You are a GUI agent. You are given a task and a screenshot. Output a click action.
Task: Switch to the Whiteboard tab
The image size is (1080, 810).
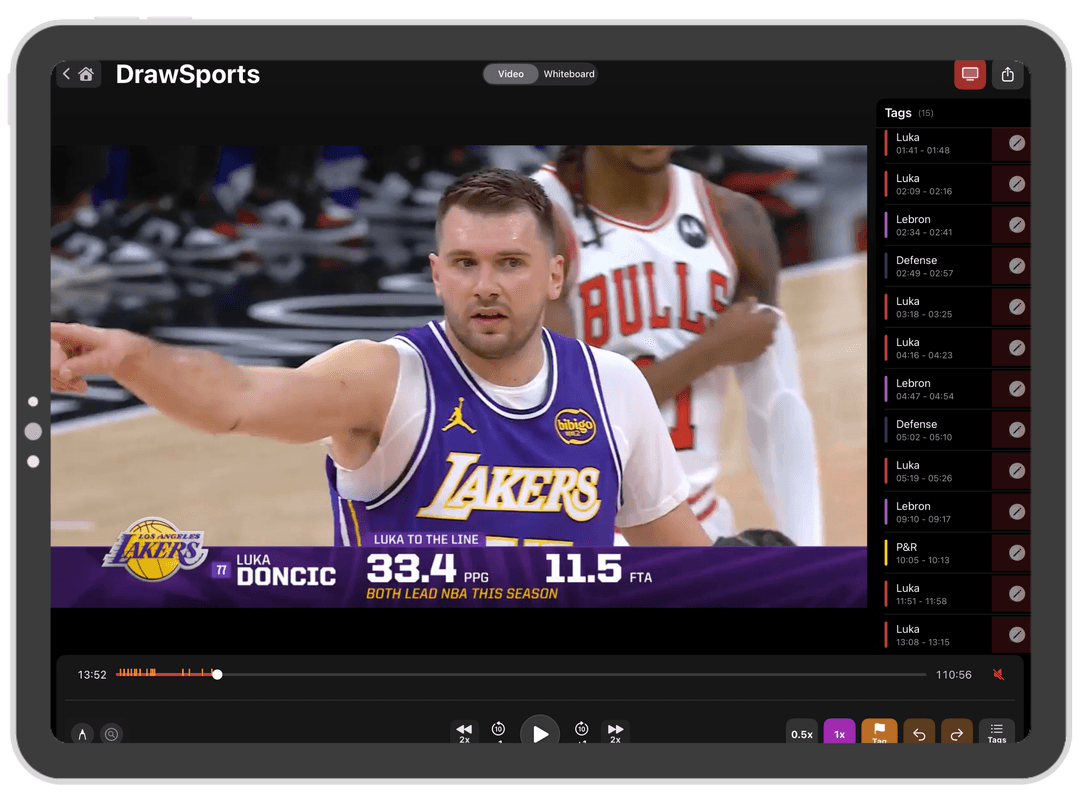click(567, 73)
